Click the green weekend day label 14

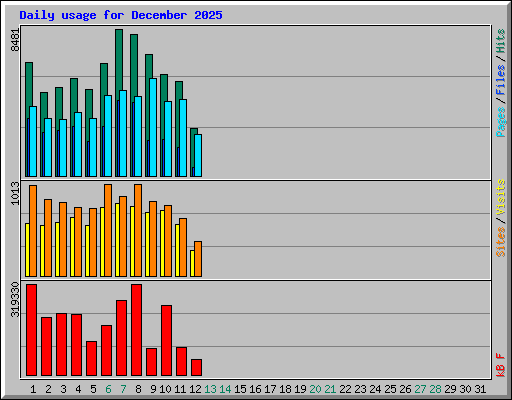click(225, 389)
